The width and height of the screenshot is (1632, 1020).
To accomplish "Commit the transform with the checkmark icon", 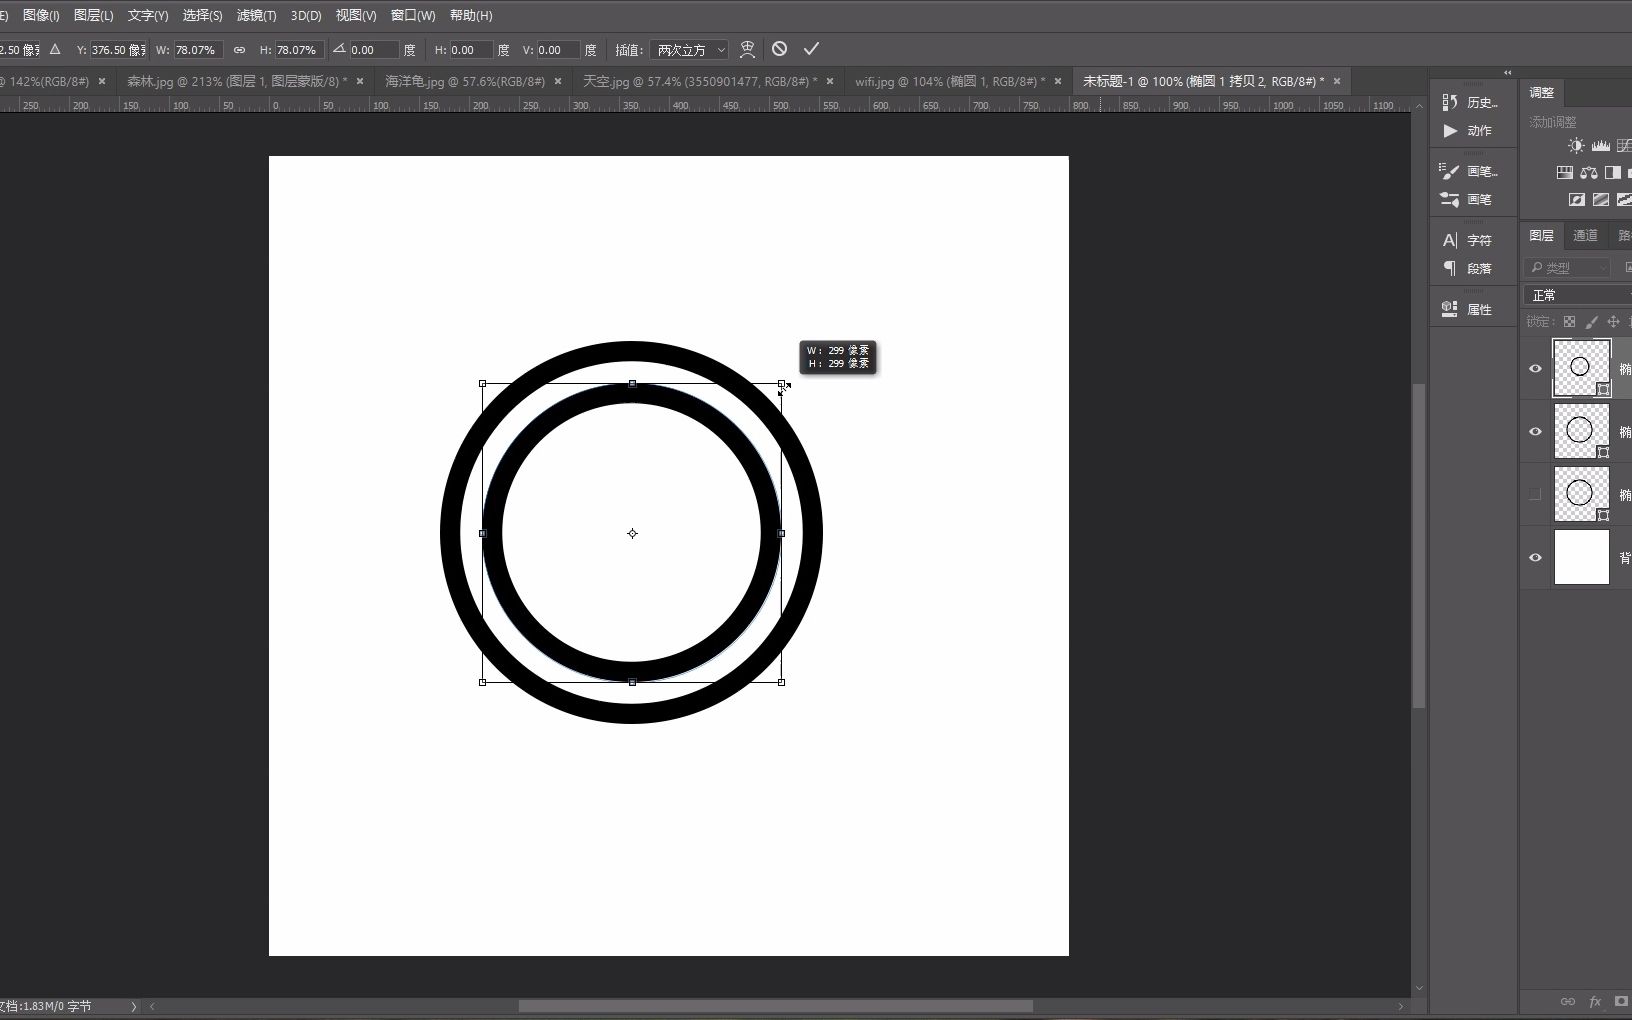I will (811, 49).
